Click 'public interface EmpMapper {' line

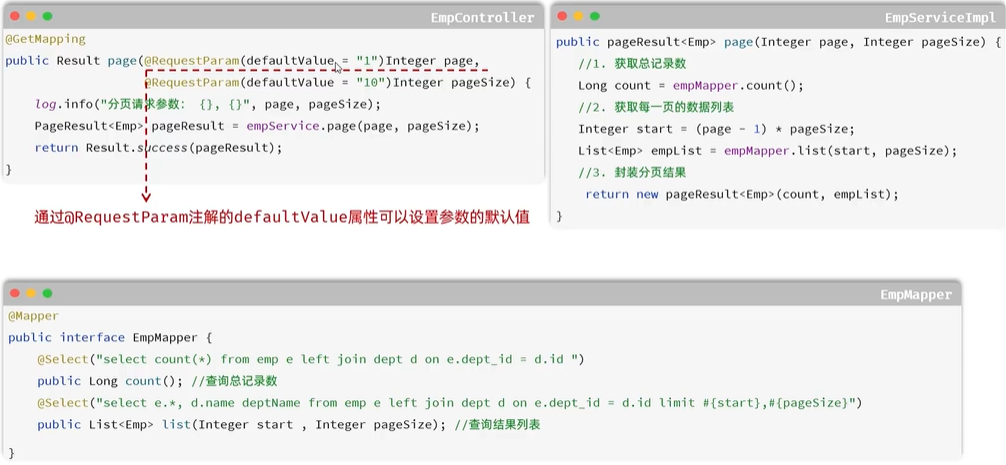pos(110,338)
